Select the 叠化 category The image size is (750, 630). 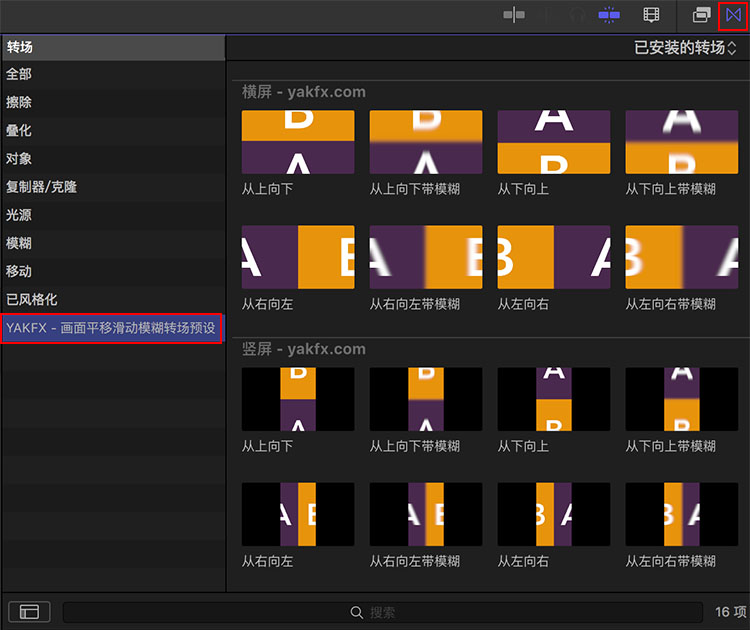pyautogui.click(x=113, y=131)
